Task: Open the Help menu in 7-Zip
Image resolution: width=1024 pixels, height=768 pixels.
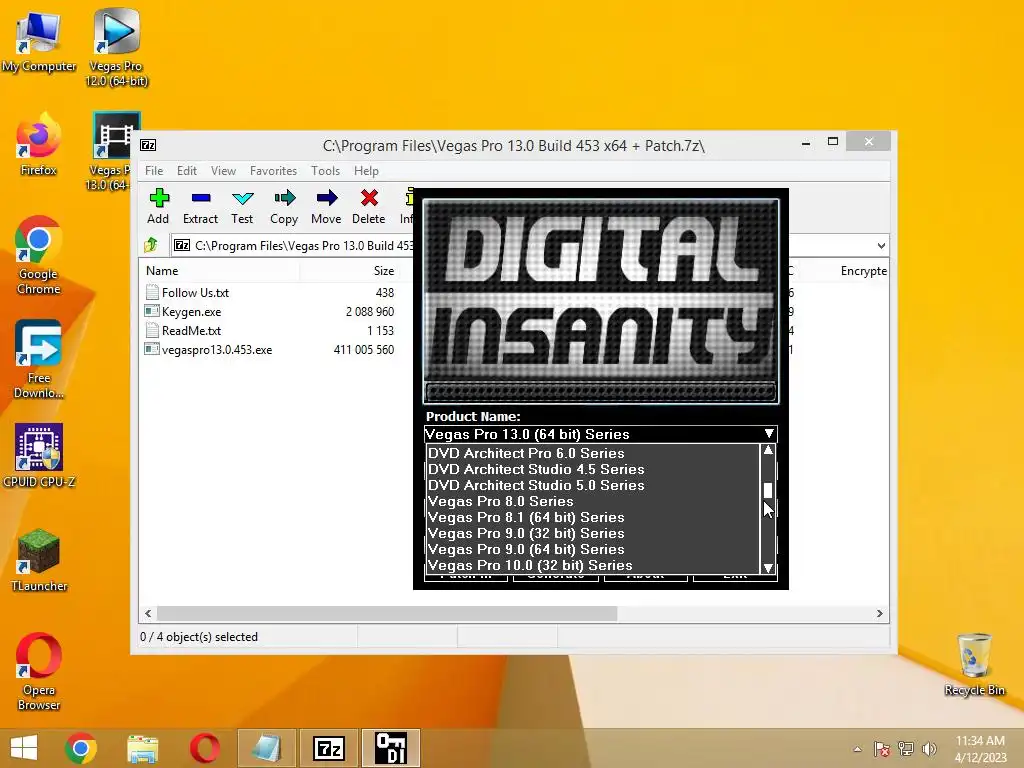Action: [366, 170]
